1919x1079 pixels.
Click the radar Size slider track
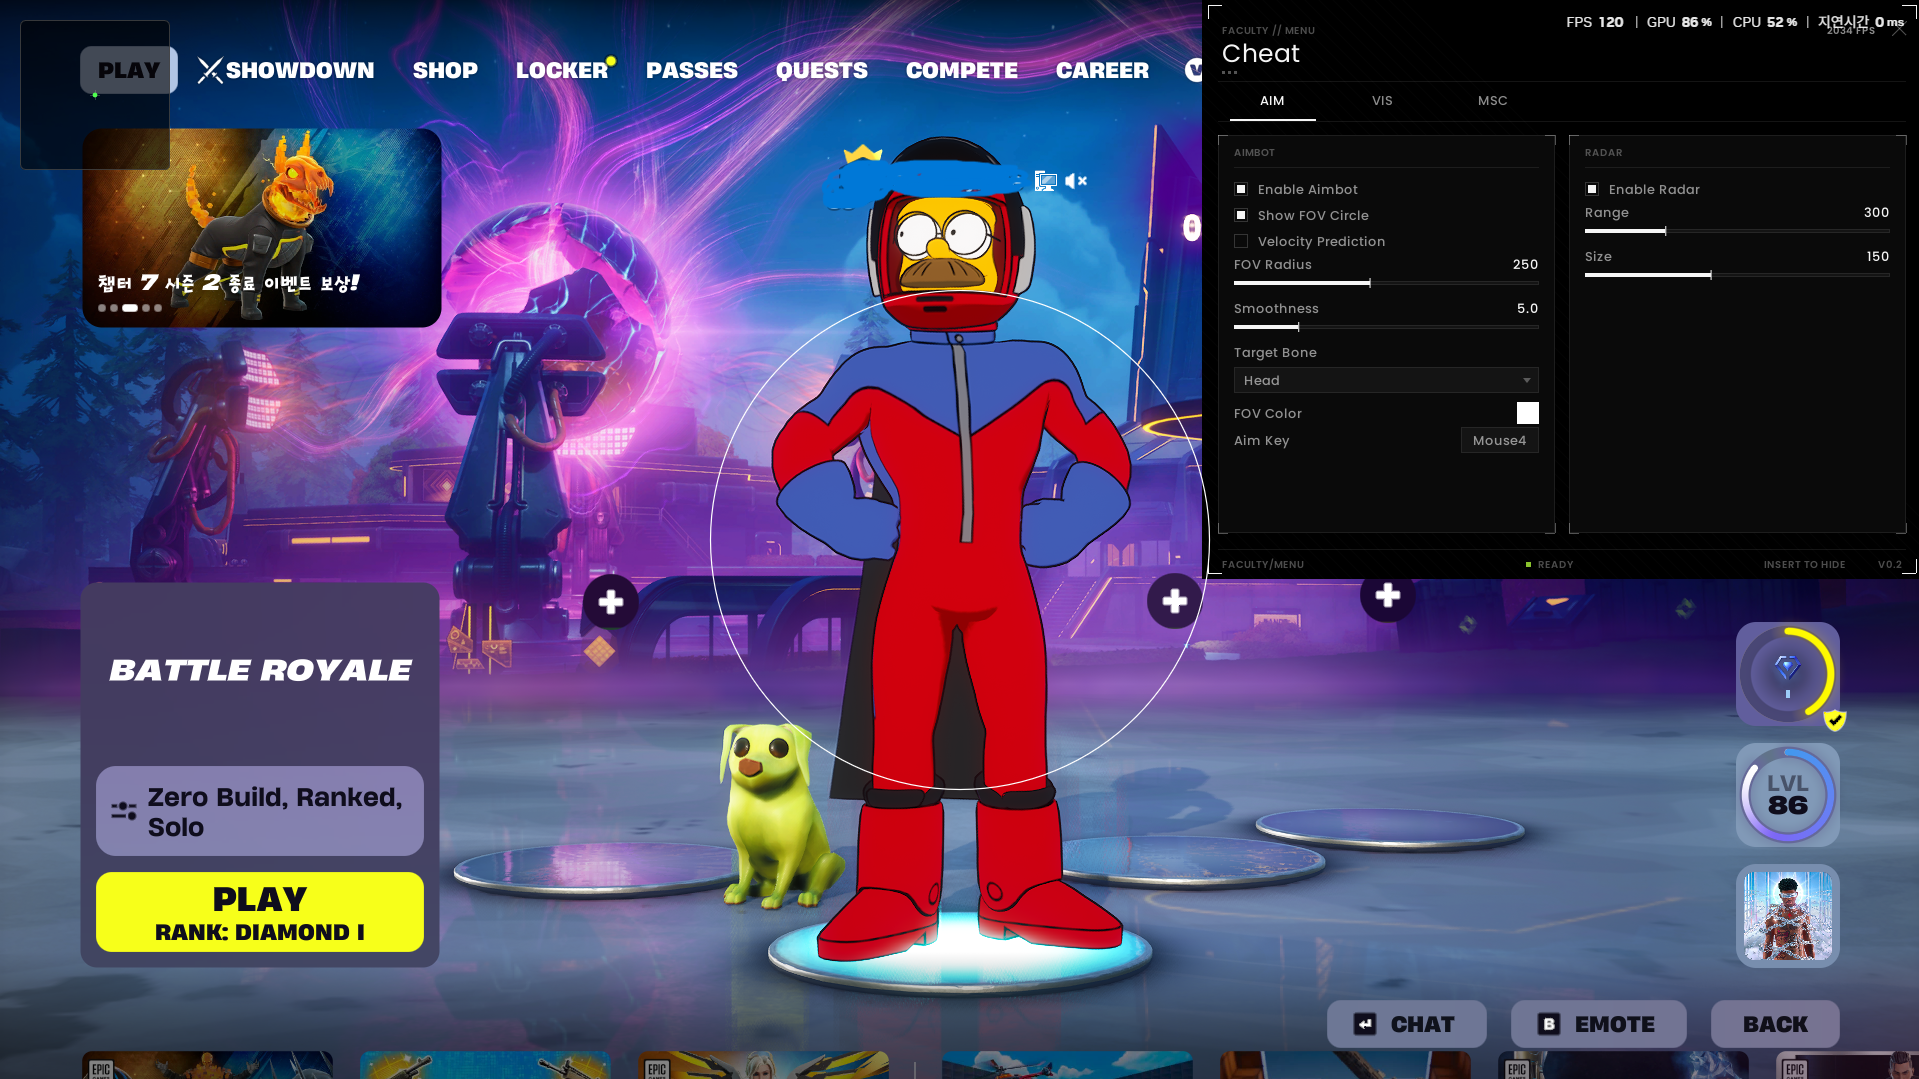coord(1737,275)
